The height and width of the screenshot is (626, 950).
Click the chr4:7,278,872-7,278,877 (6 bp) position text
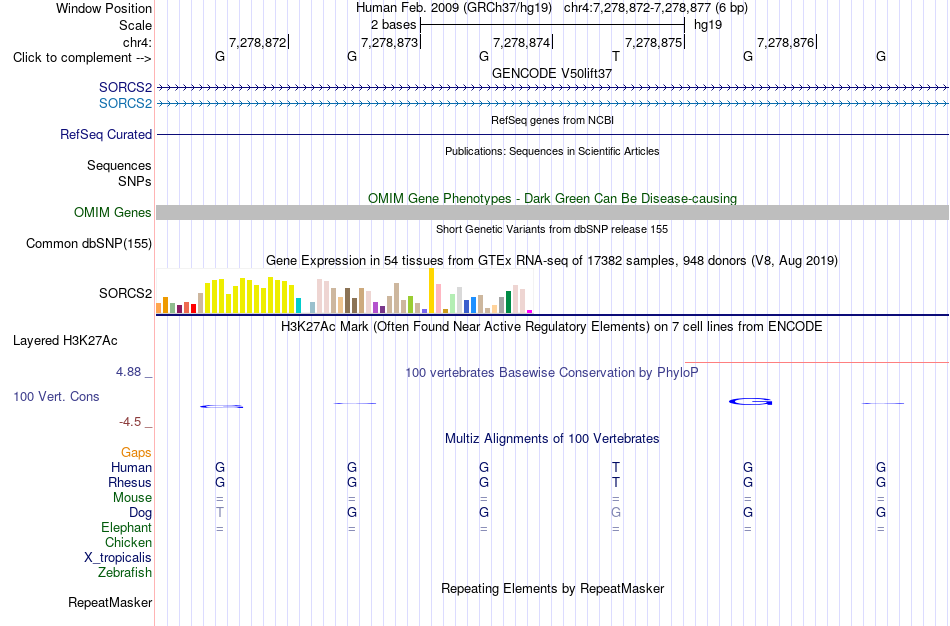(656, 8)
